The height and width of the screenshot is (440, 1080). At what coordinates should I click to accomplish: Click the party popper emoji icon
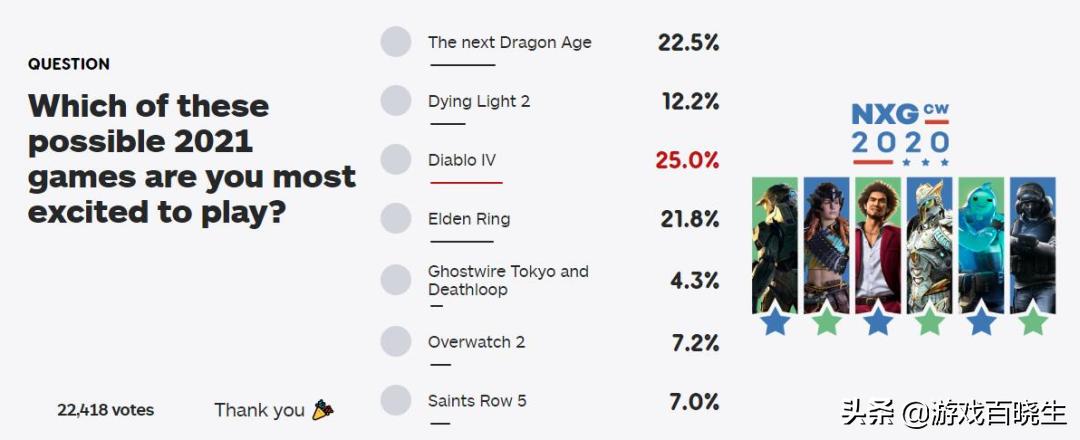point(322,409)
